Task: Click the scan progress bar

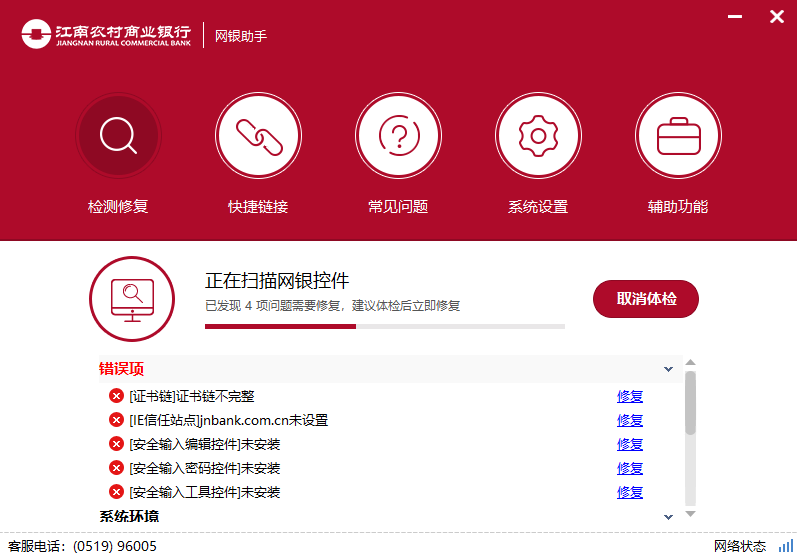Action: (x=385, y=327)
